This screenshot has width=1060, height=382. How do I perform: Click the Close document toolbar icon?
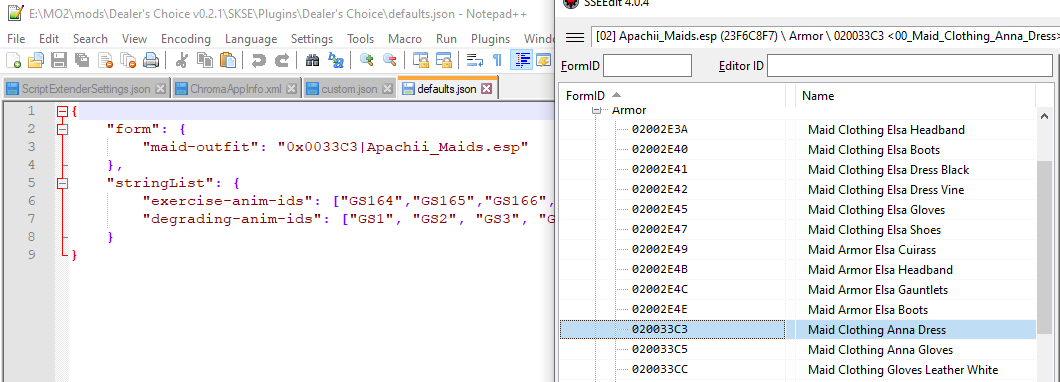[105, 60]
